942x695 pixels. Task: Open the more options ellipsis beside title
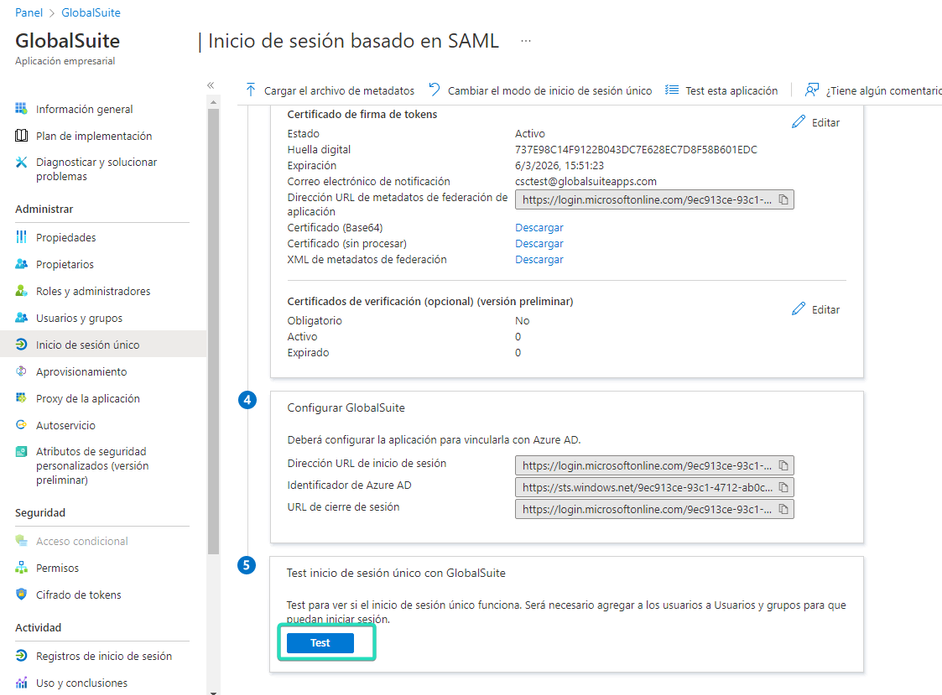coord(526,41)
